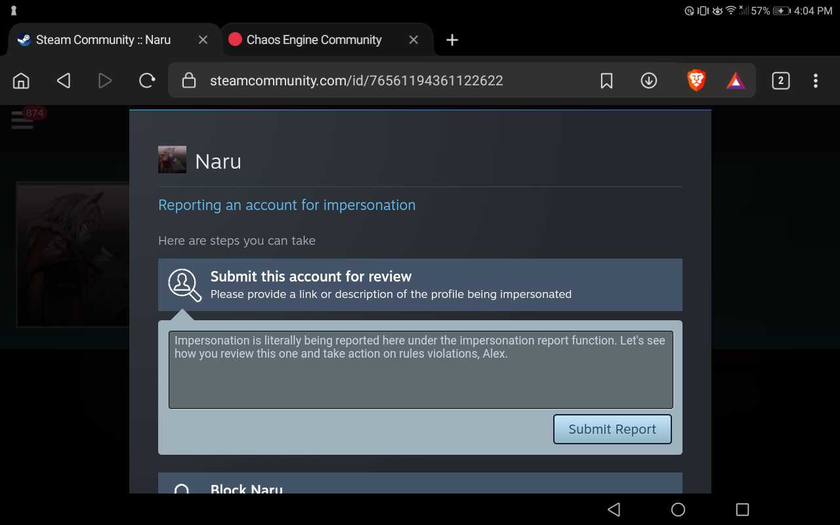
Task: Open Brave Shields lion icon
Action: (696, 81)
